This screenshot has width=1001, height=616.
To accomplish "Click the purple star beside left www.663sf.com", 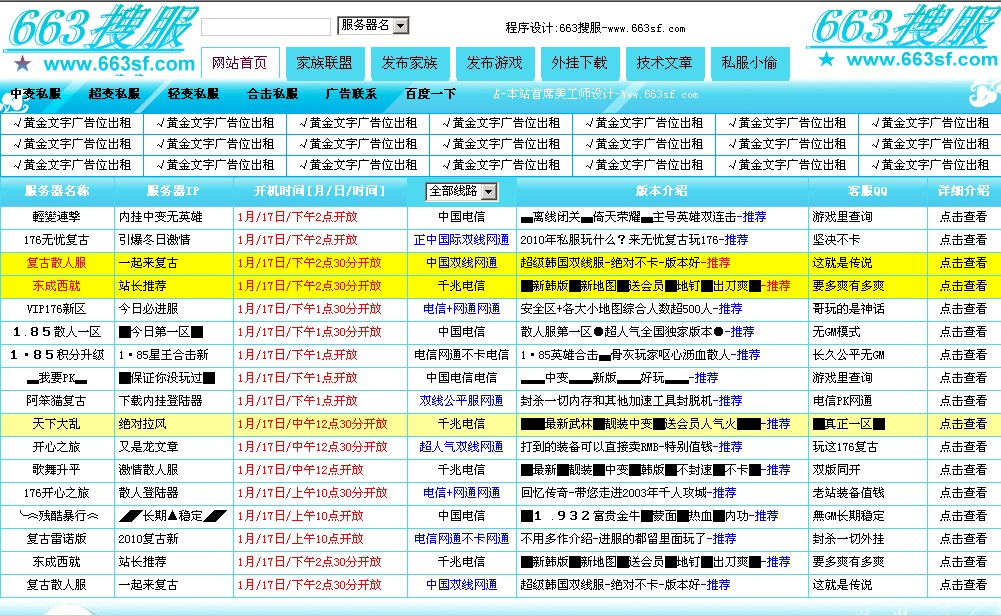I will tap(22, 64).
